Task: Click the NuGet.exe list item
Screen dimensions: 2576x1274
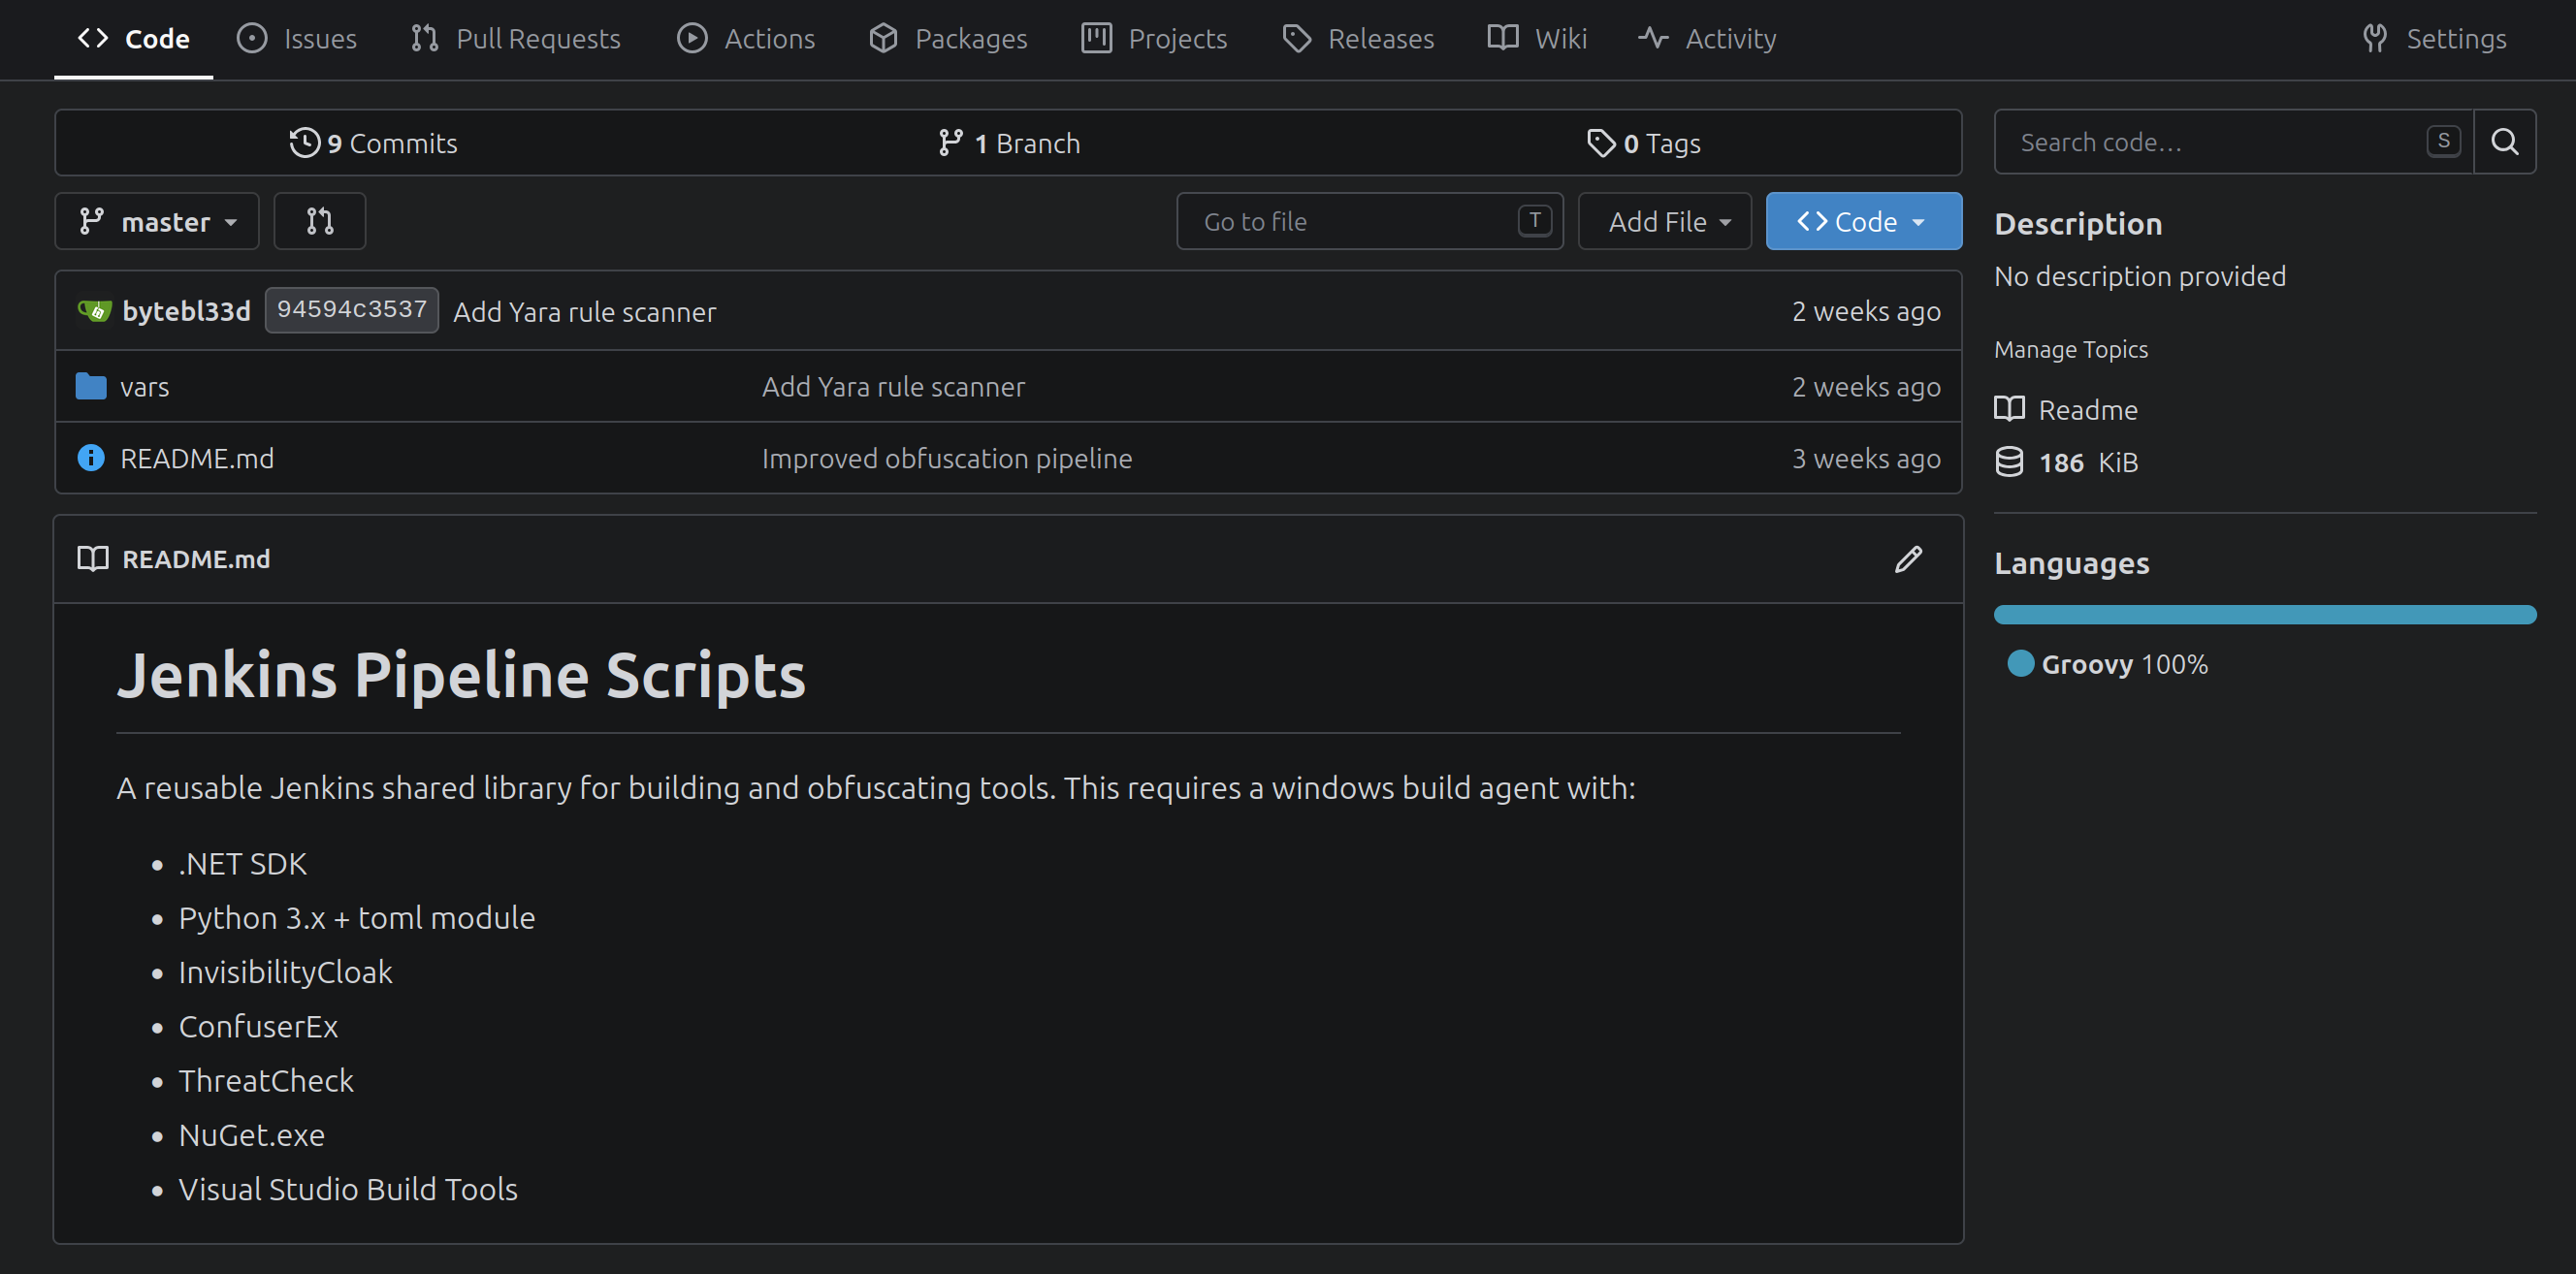Action: 251,1135
